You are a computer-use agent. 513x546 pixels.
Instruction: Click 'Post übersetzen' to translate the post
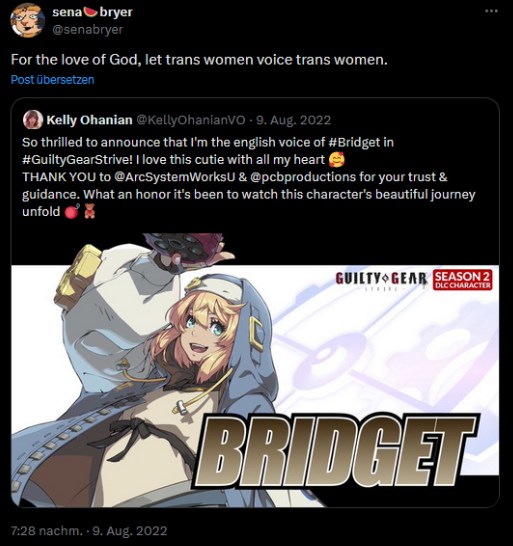[x=53, y=80]
